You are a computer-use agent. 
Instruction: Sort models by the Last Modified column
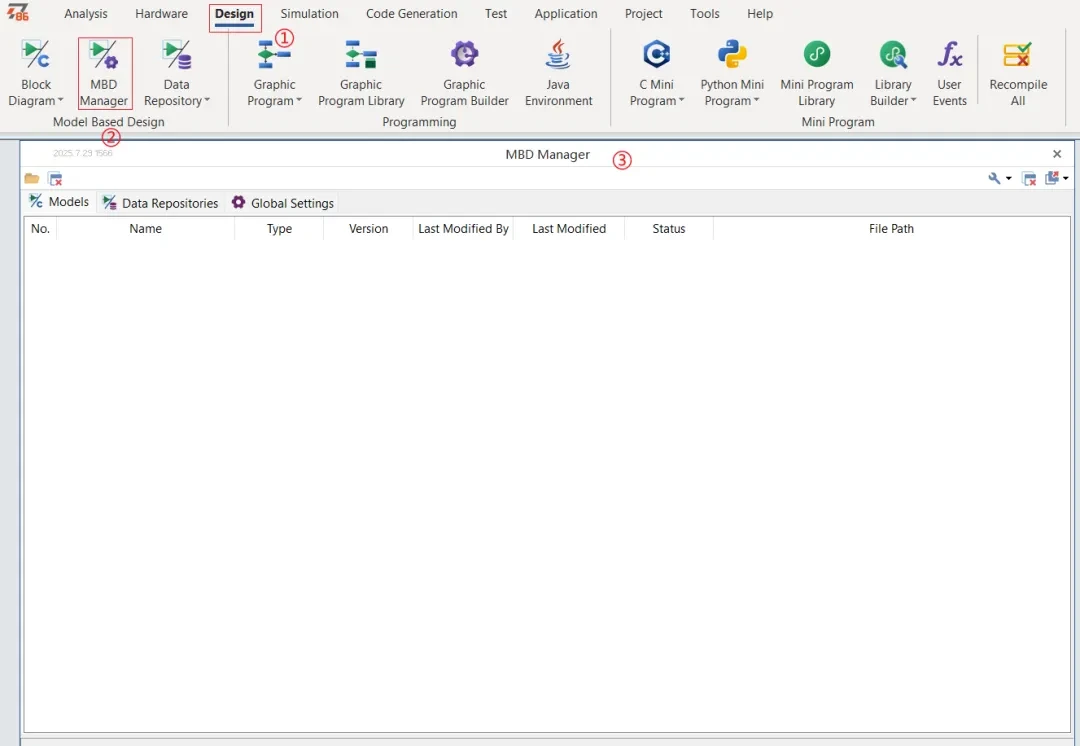click(x=569, y=228)
